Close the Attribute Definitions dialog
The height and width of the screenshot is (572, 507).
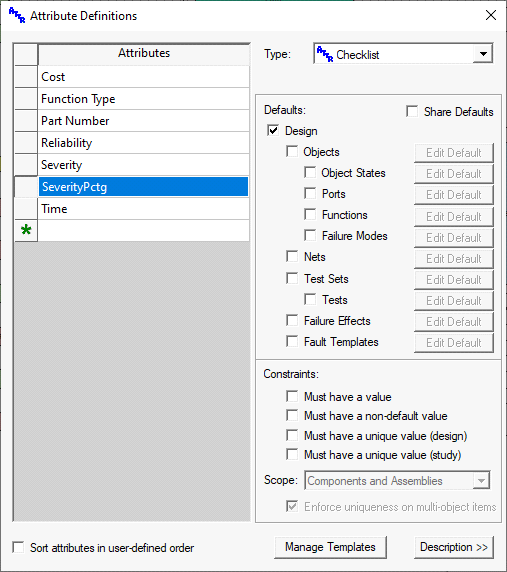pos(491,15)
